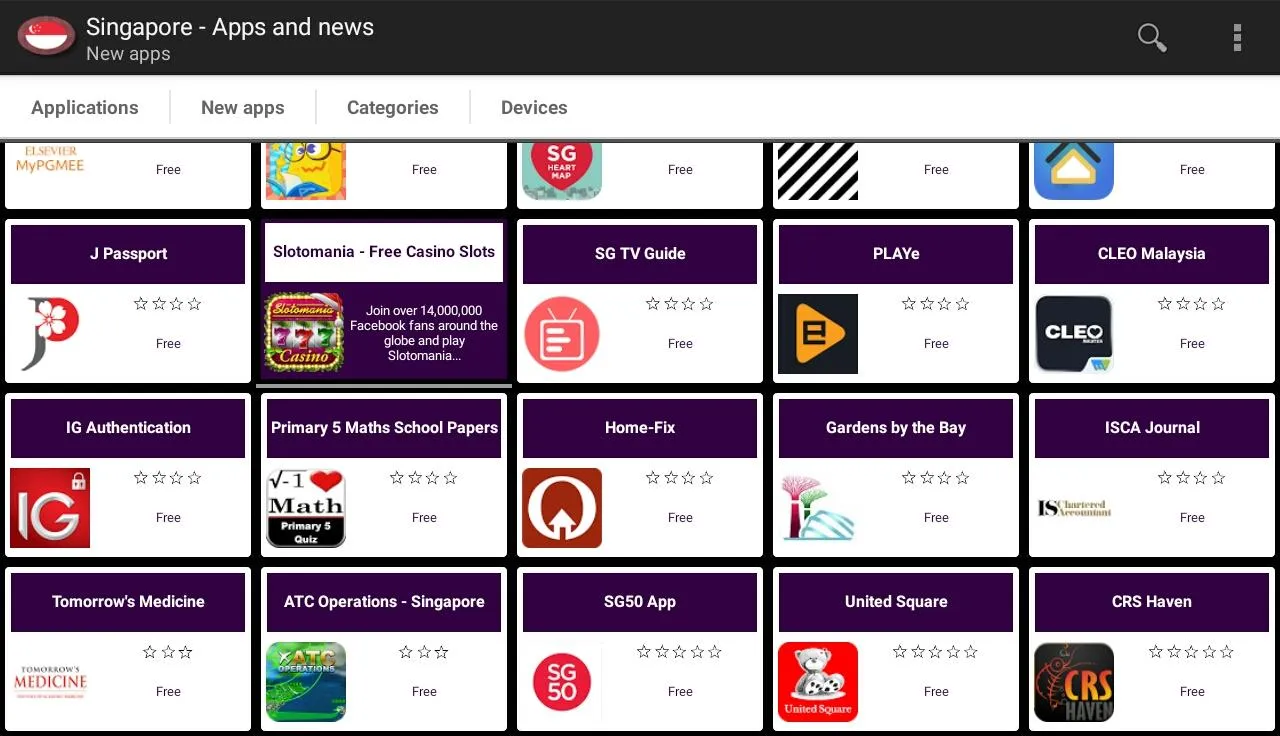Open the ATC Operations app icon
1280x736 pixels.
[306, 682]
